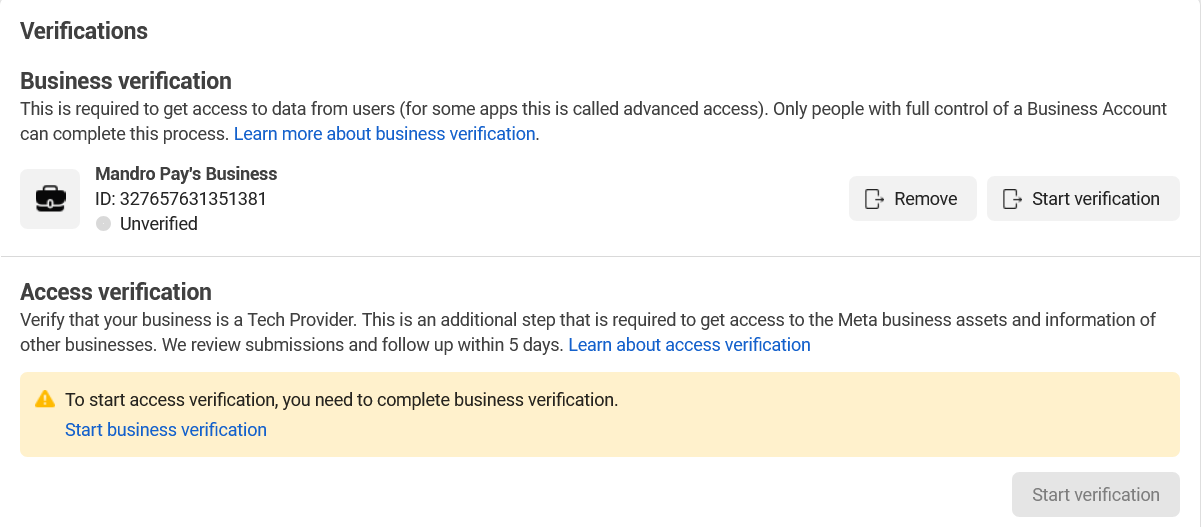Click the Verifications page heading
Screen dimensions: 1201x527
[x=84, y=31]
